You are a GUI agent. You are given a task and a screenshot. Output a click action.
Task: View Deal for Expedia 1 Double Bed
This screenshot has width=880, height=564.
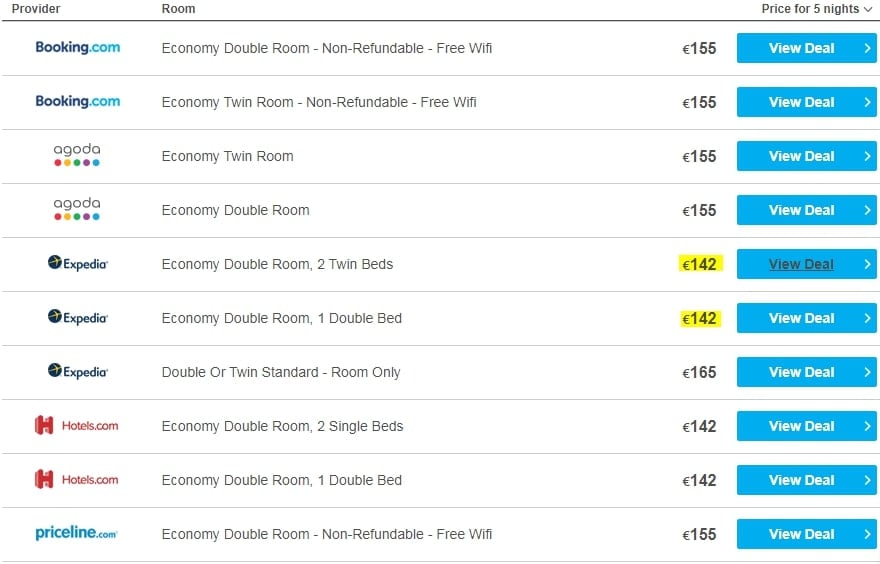click(806, 318)
